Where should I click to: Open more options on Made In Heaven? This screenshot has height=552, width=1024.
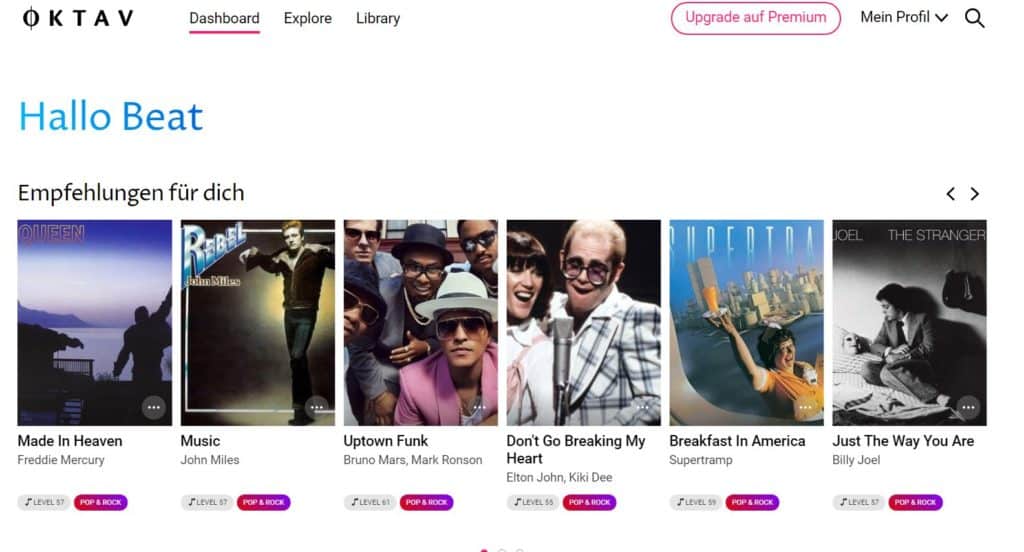153,407
